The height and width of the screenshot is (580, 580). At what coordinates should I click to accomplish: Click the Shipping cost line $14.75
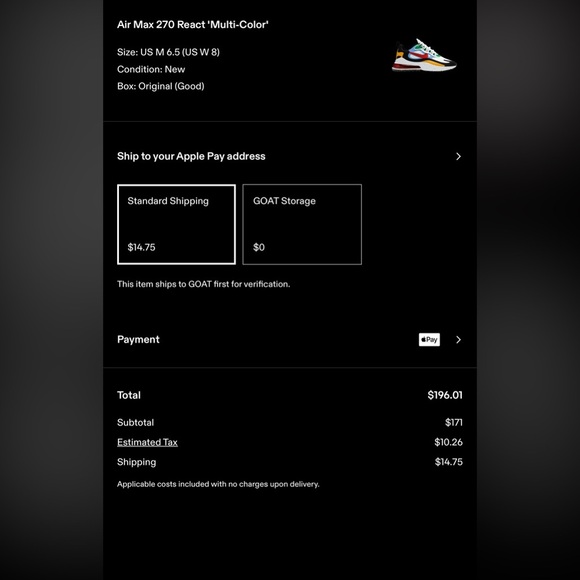tap(290, 462)
